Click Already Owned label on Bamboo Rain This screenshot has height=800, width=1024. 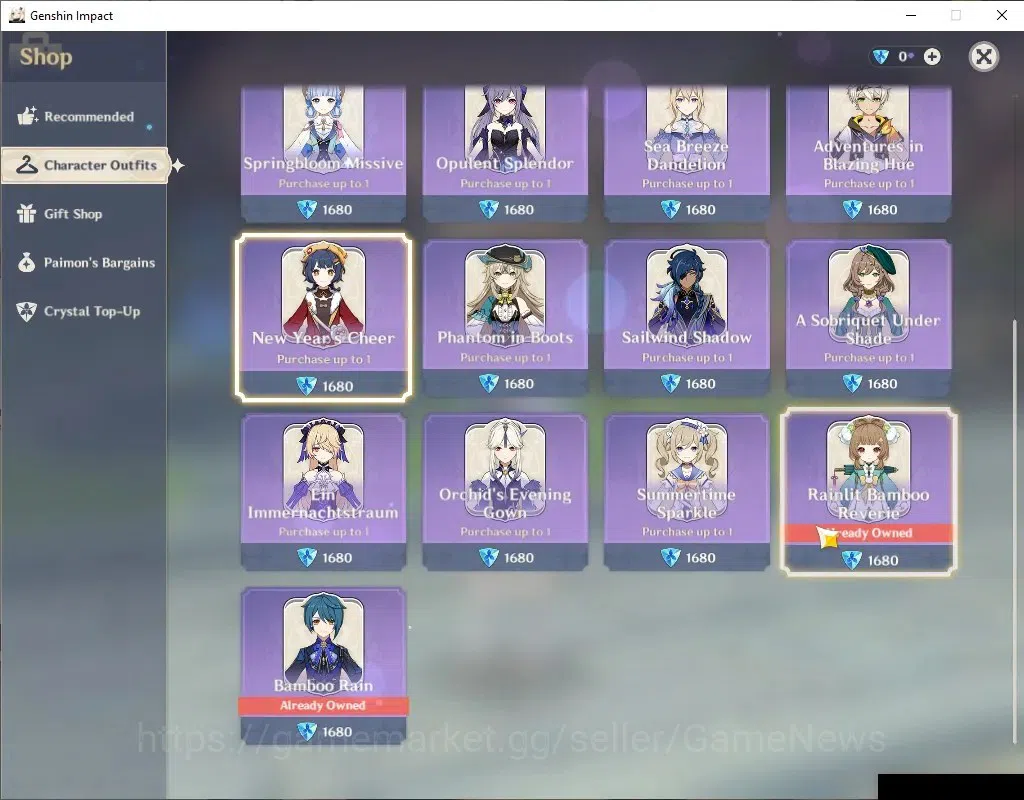coord(323,705)
